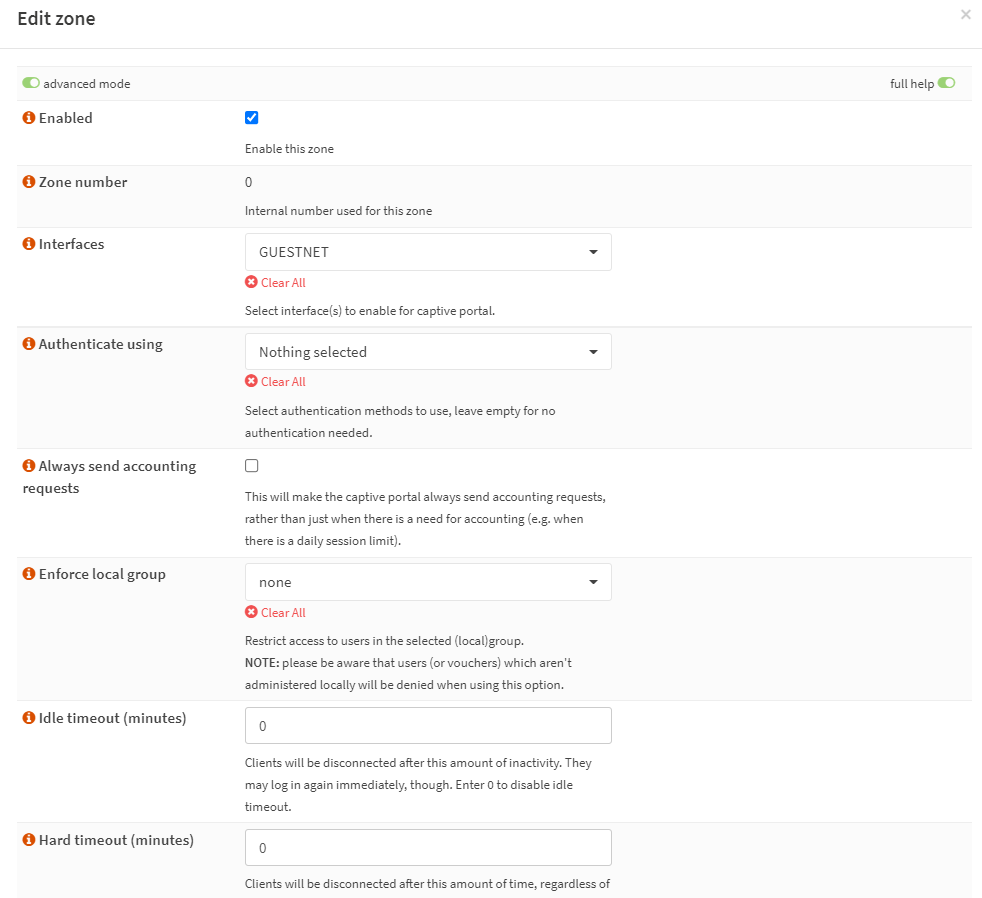Open the Enforce local group dropdown
982x898 pixels.
[428, 582]
